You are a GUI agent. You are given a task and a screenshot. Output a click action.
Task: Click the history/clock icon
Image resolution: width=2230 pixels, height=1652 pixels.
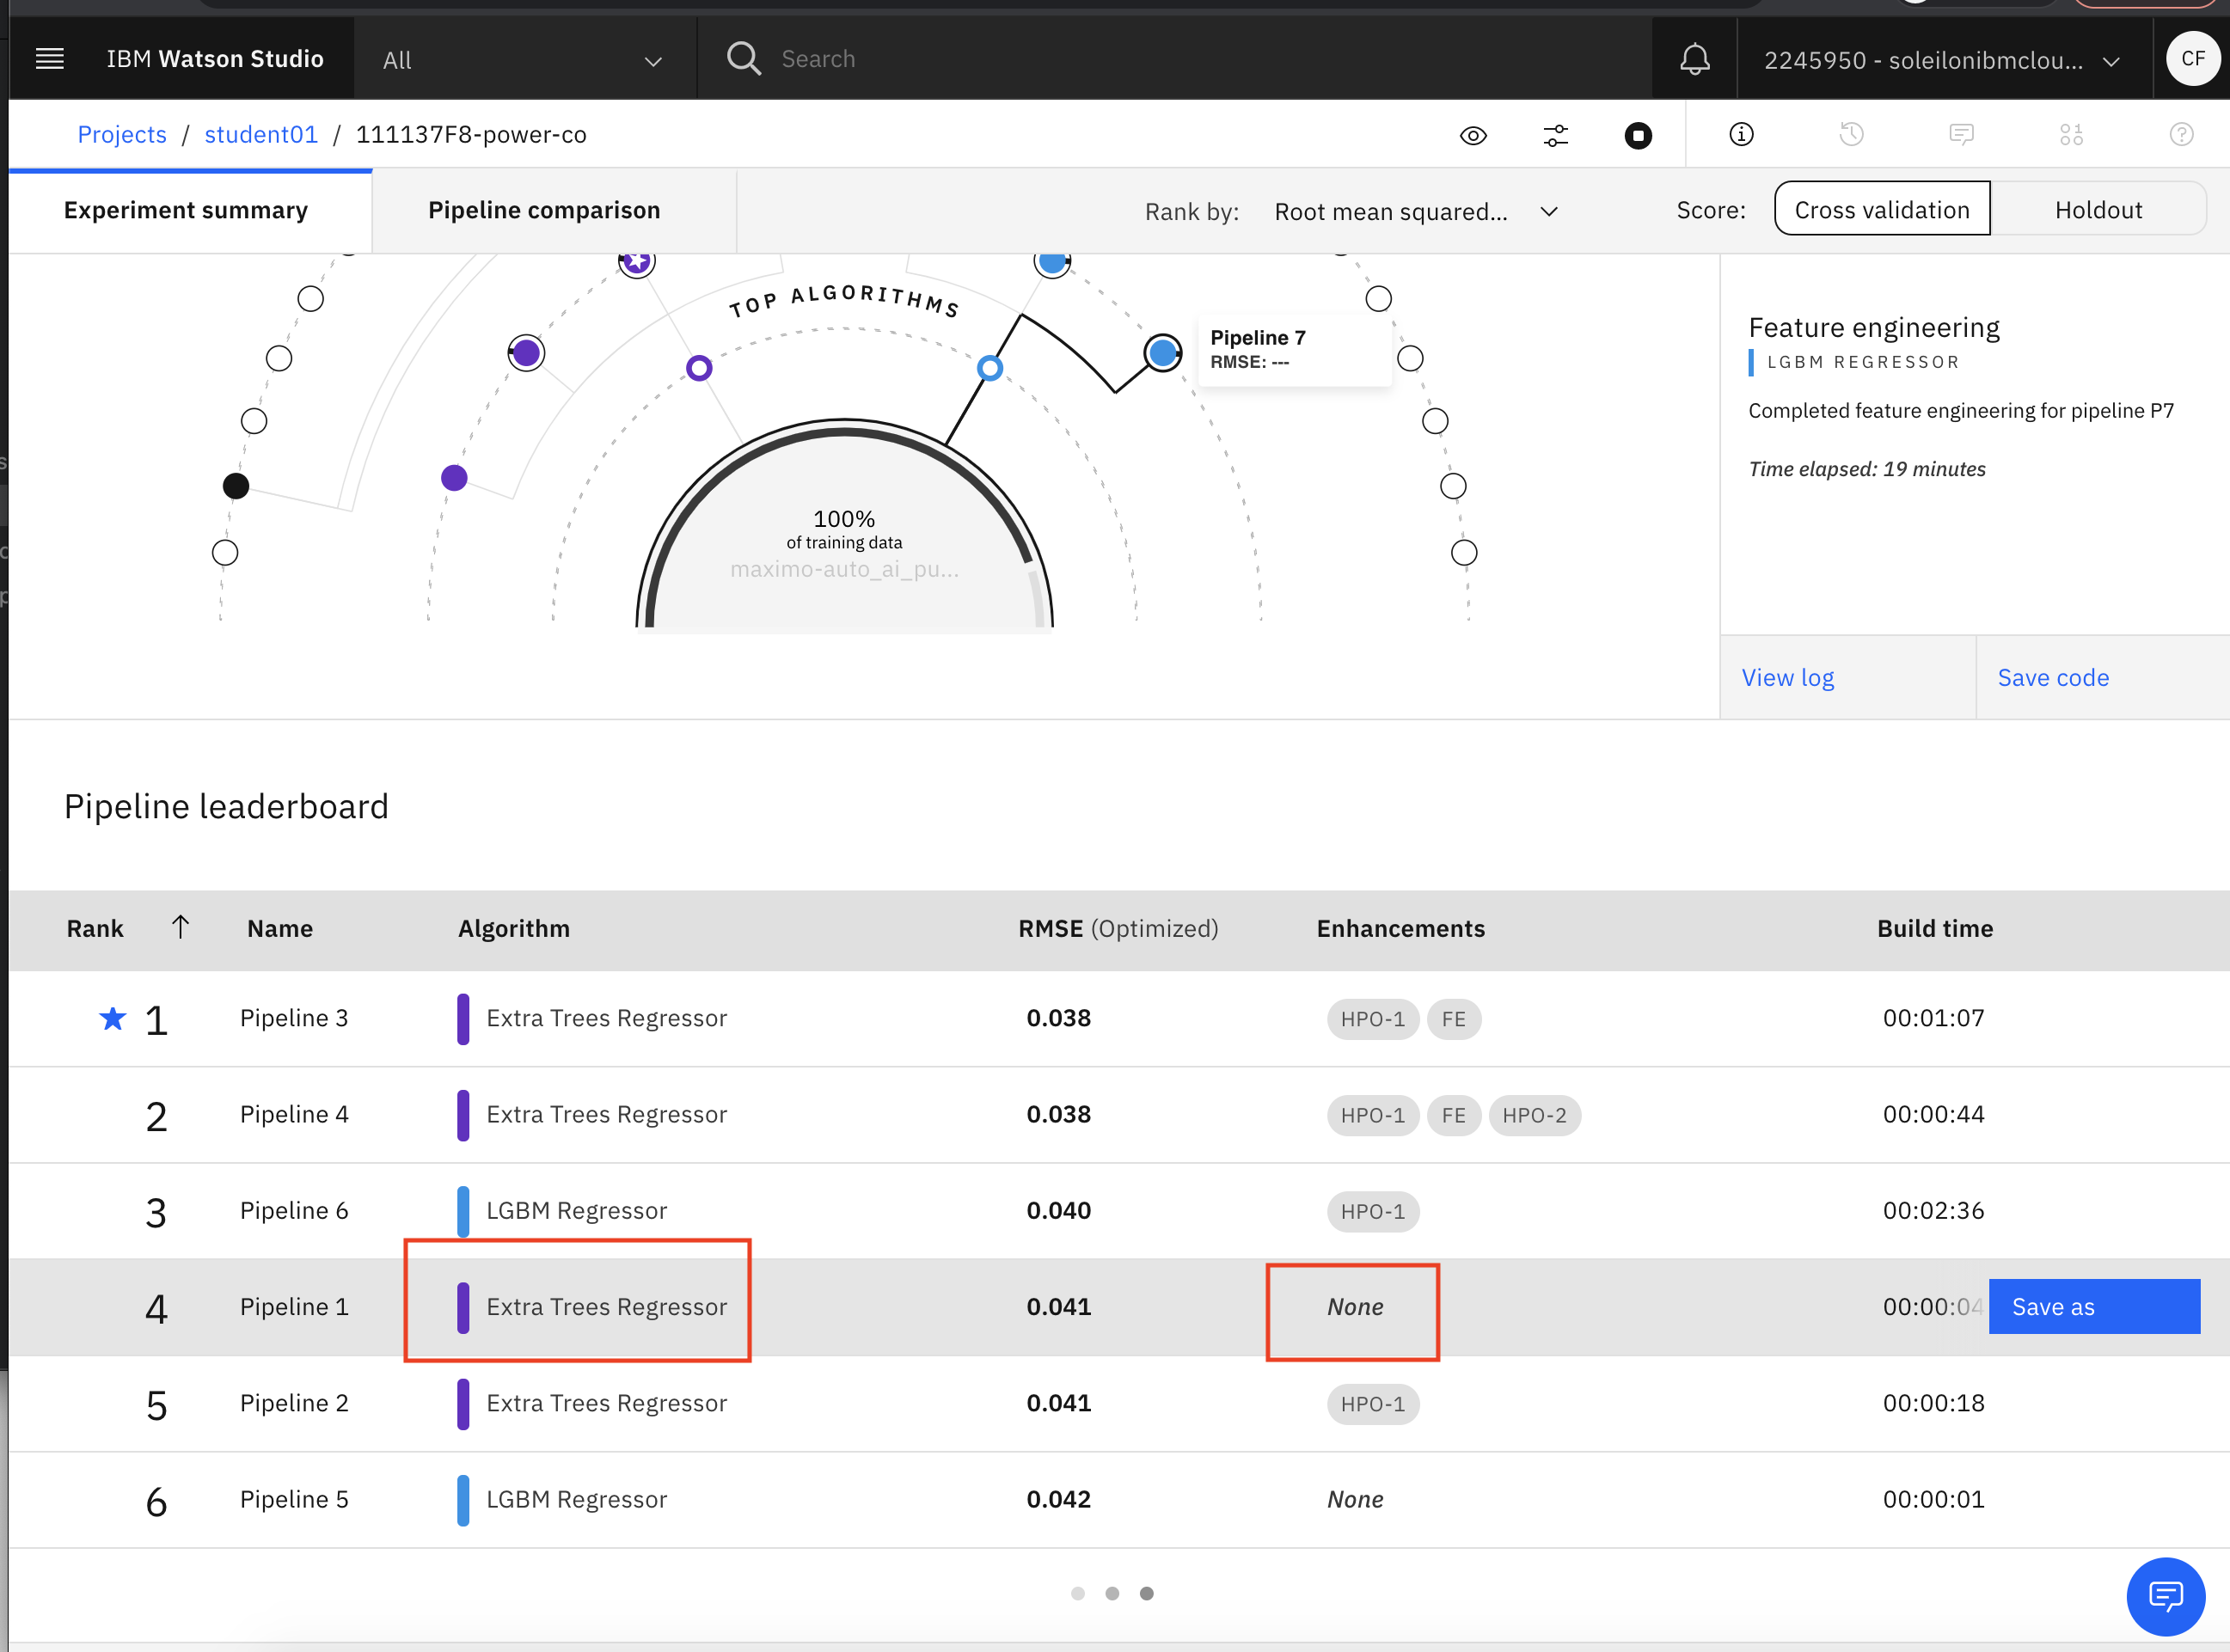[1852, 133]
